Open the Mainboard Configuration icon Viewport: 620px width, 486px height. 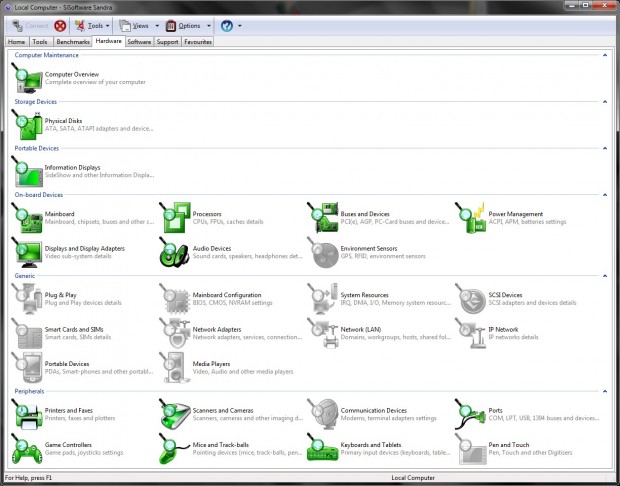coord(175,299)
